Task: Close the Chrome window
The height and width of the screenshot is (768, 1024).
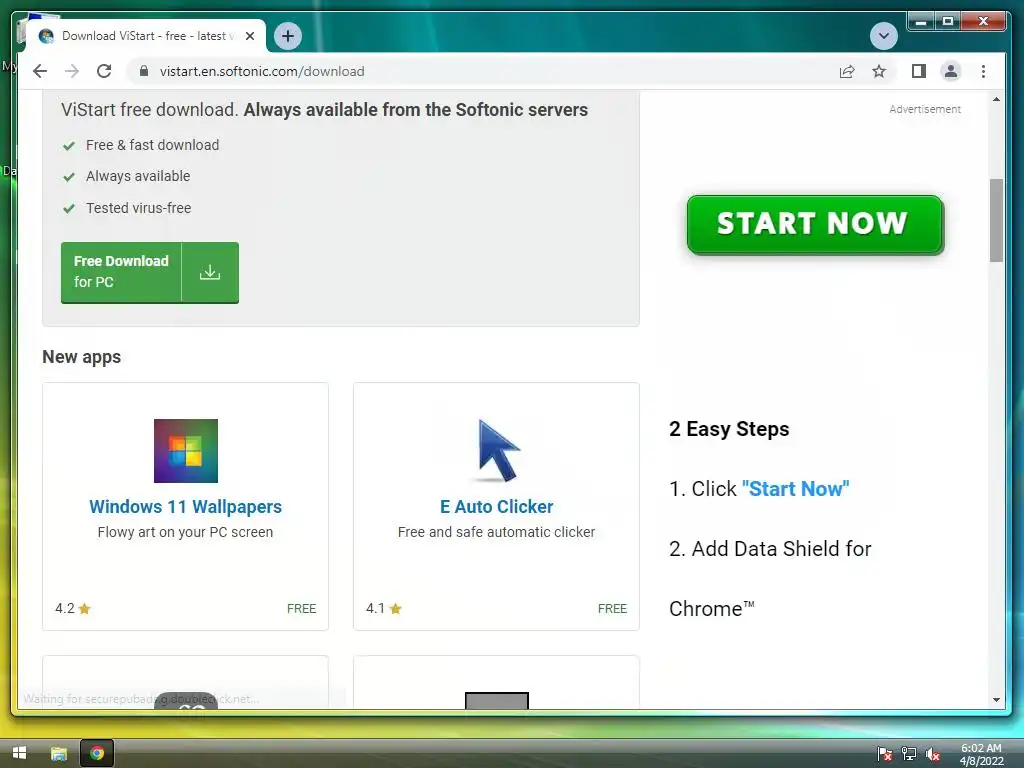Action: pos(984,22)
